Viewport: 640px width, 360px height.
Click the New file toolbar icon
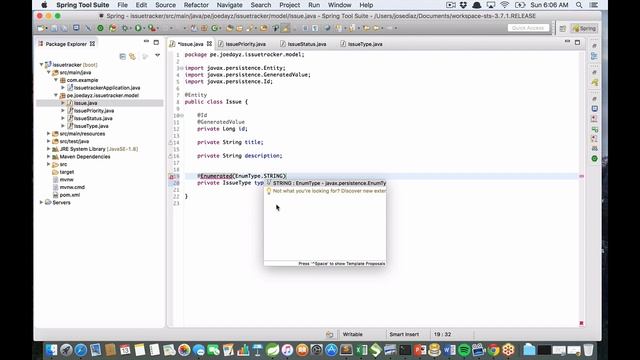[x=41, y=28]
